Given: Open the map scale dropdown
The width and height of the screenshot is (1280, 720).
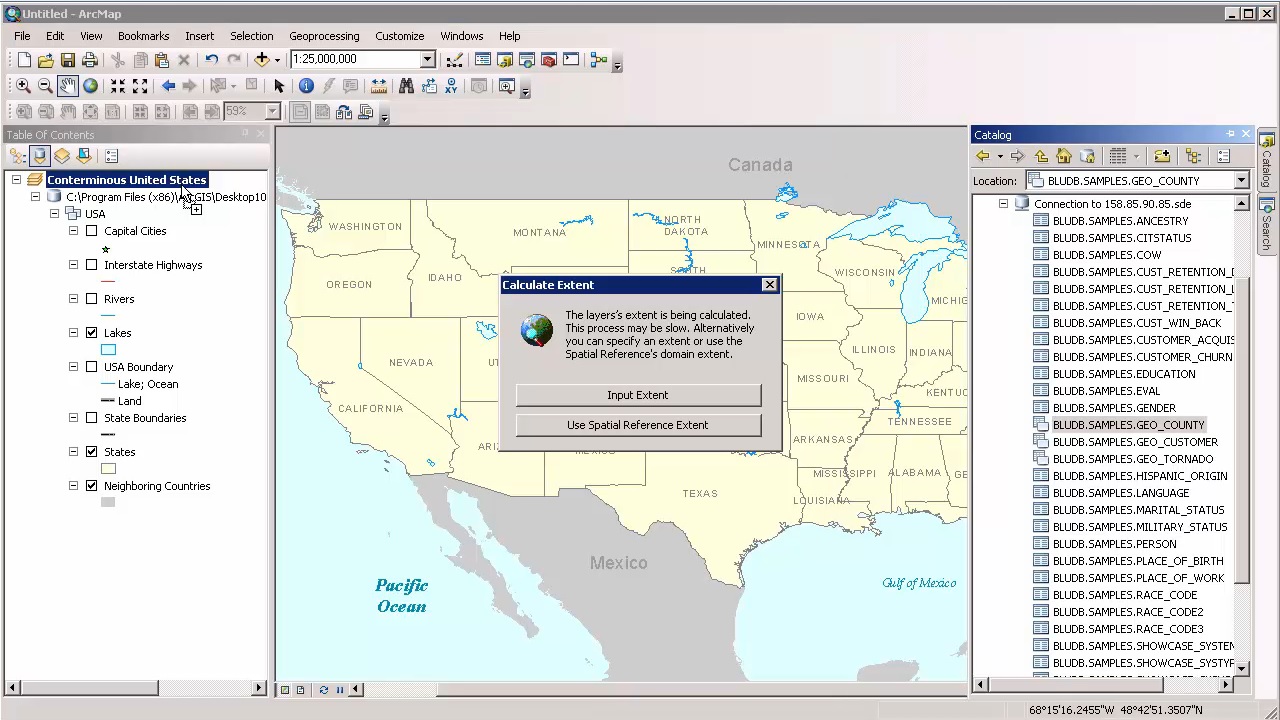Looking at the screenshot, I should [427, 60].
